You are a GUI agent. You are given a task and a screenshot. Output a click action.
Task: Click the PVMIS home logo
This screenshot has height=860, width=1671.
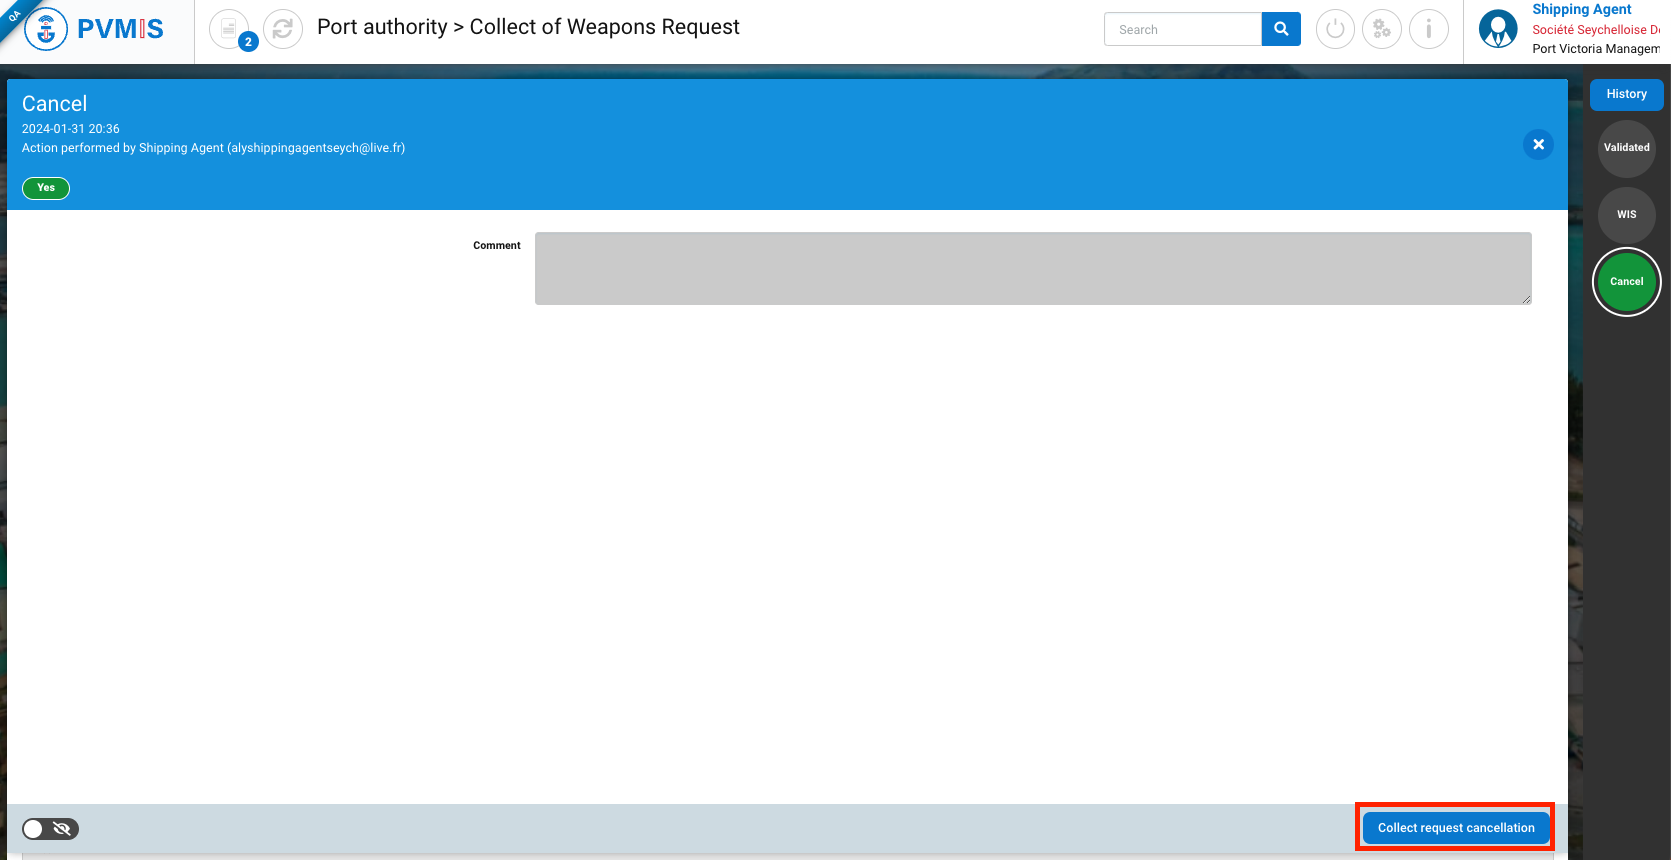point(96,29)
